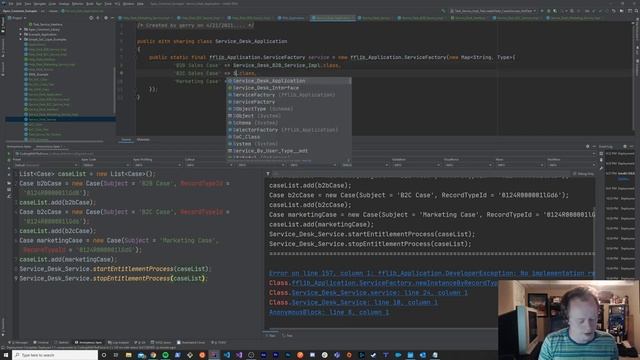Pick Service_By_User_Type__mdt suggestion
The height and width of the screenshot is (360, 640).
pos(289,151)
